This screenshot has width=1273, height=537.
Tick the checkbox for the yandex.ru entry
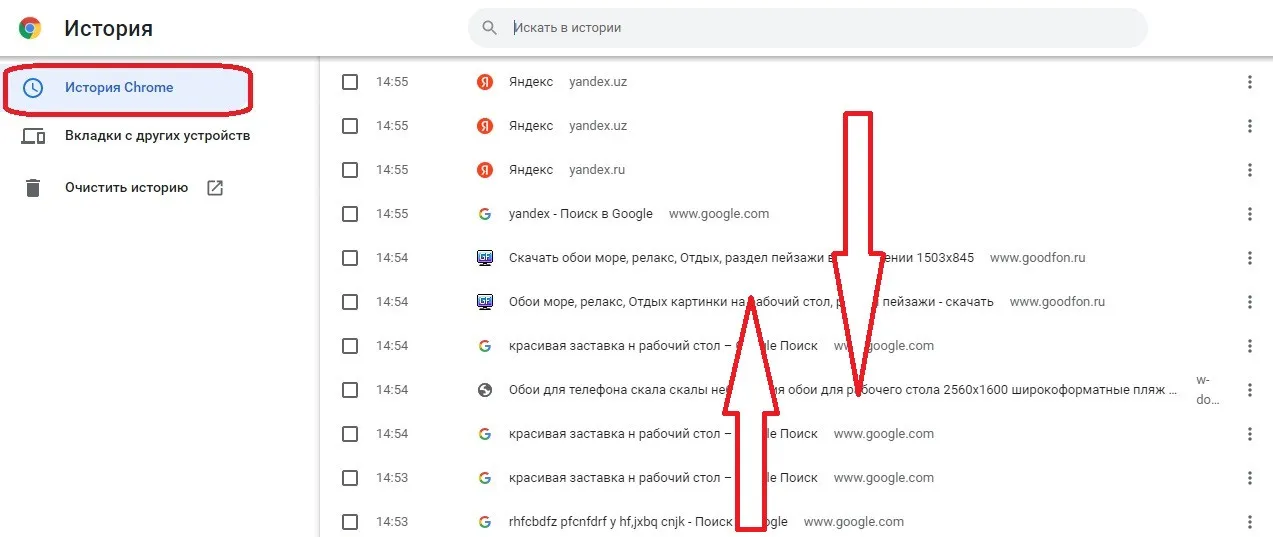[x=350, y=170]
